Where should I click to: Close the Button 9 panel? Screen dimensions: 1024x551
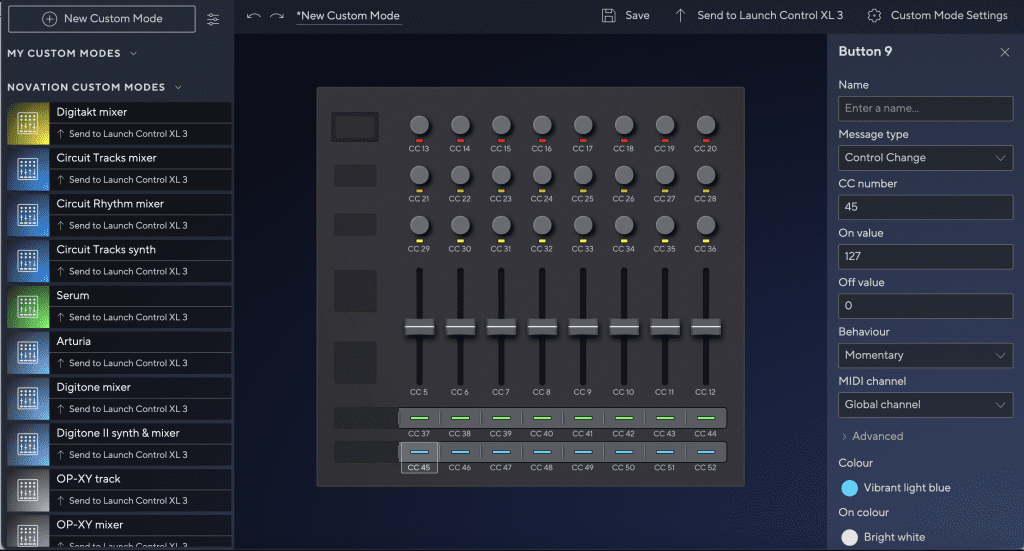point(1005,52)
